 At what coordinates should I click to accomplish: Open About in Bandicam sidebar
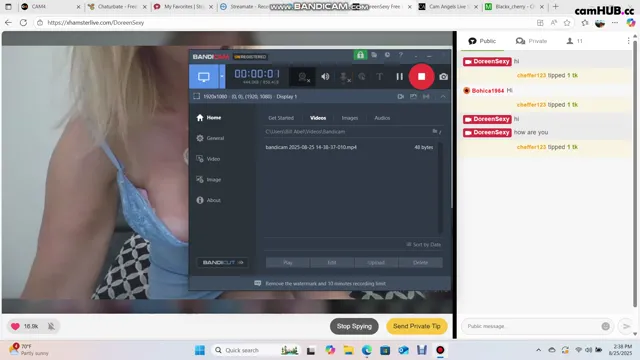[x=209, y=200]
